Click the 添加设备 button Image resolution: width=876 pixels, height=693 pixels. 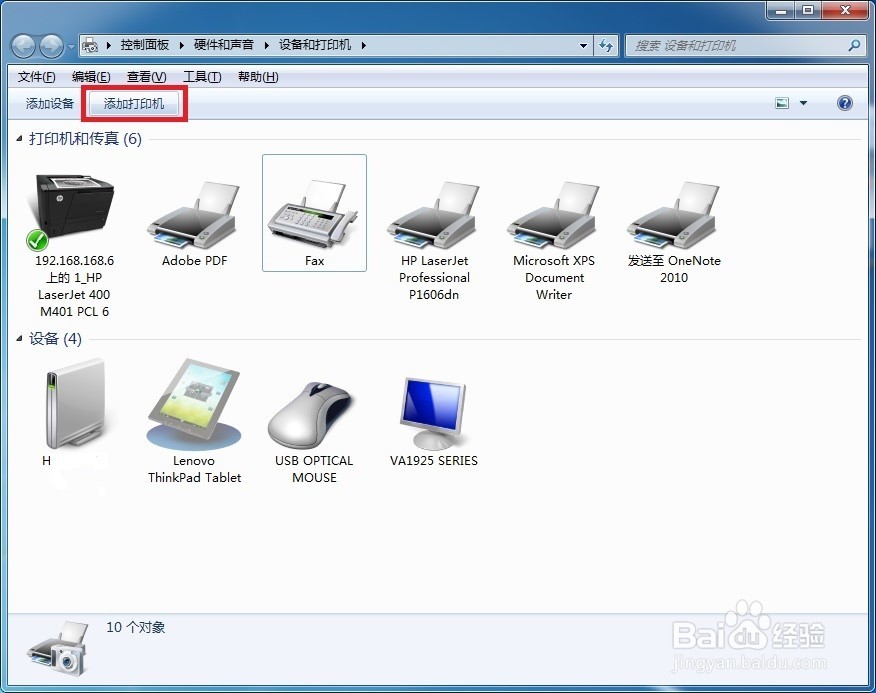coord(50,103)
